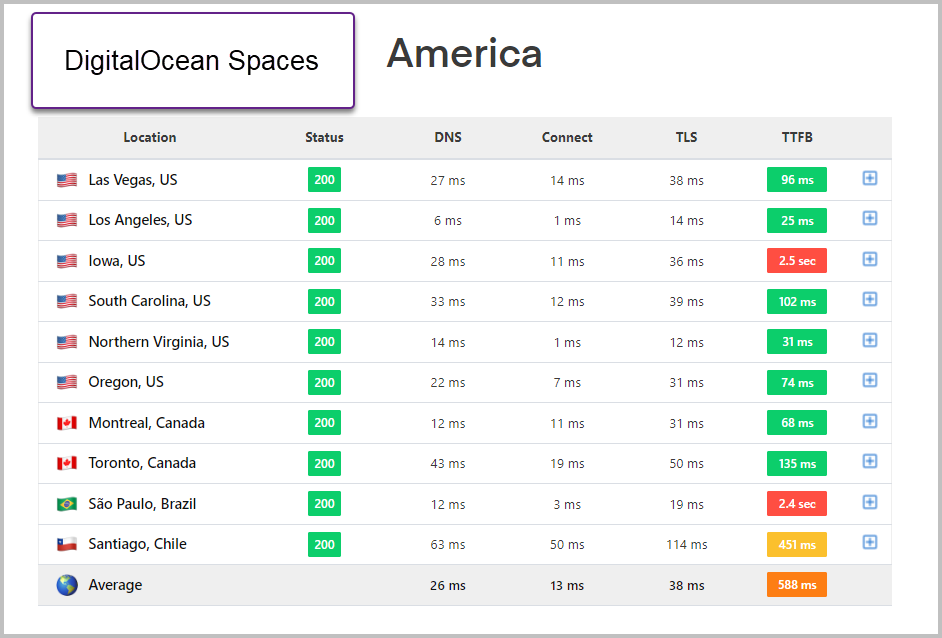Click the DNS column header
Viewport: 942px width, 638px height.
[x=448, y=138]
